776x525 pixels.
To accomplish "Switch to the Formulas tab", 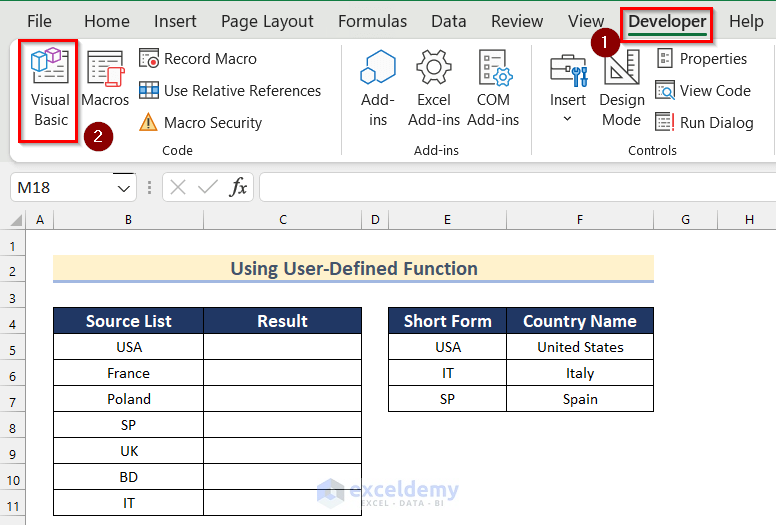I will 372,21.
